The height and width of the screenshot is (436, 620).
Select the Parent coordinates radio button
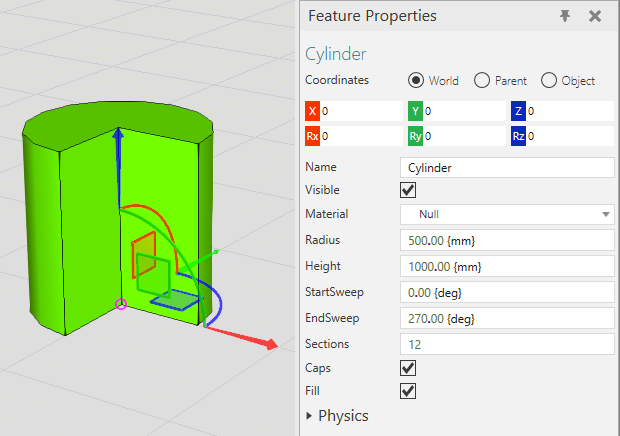click(x=481, y=80)
